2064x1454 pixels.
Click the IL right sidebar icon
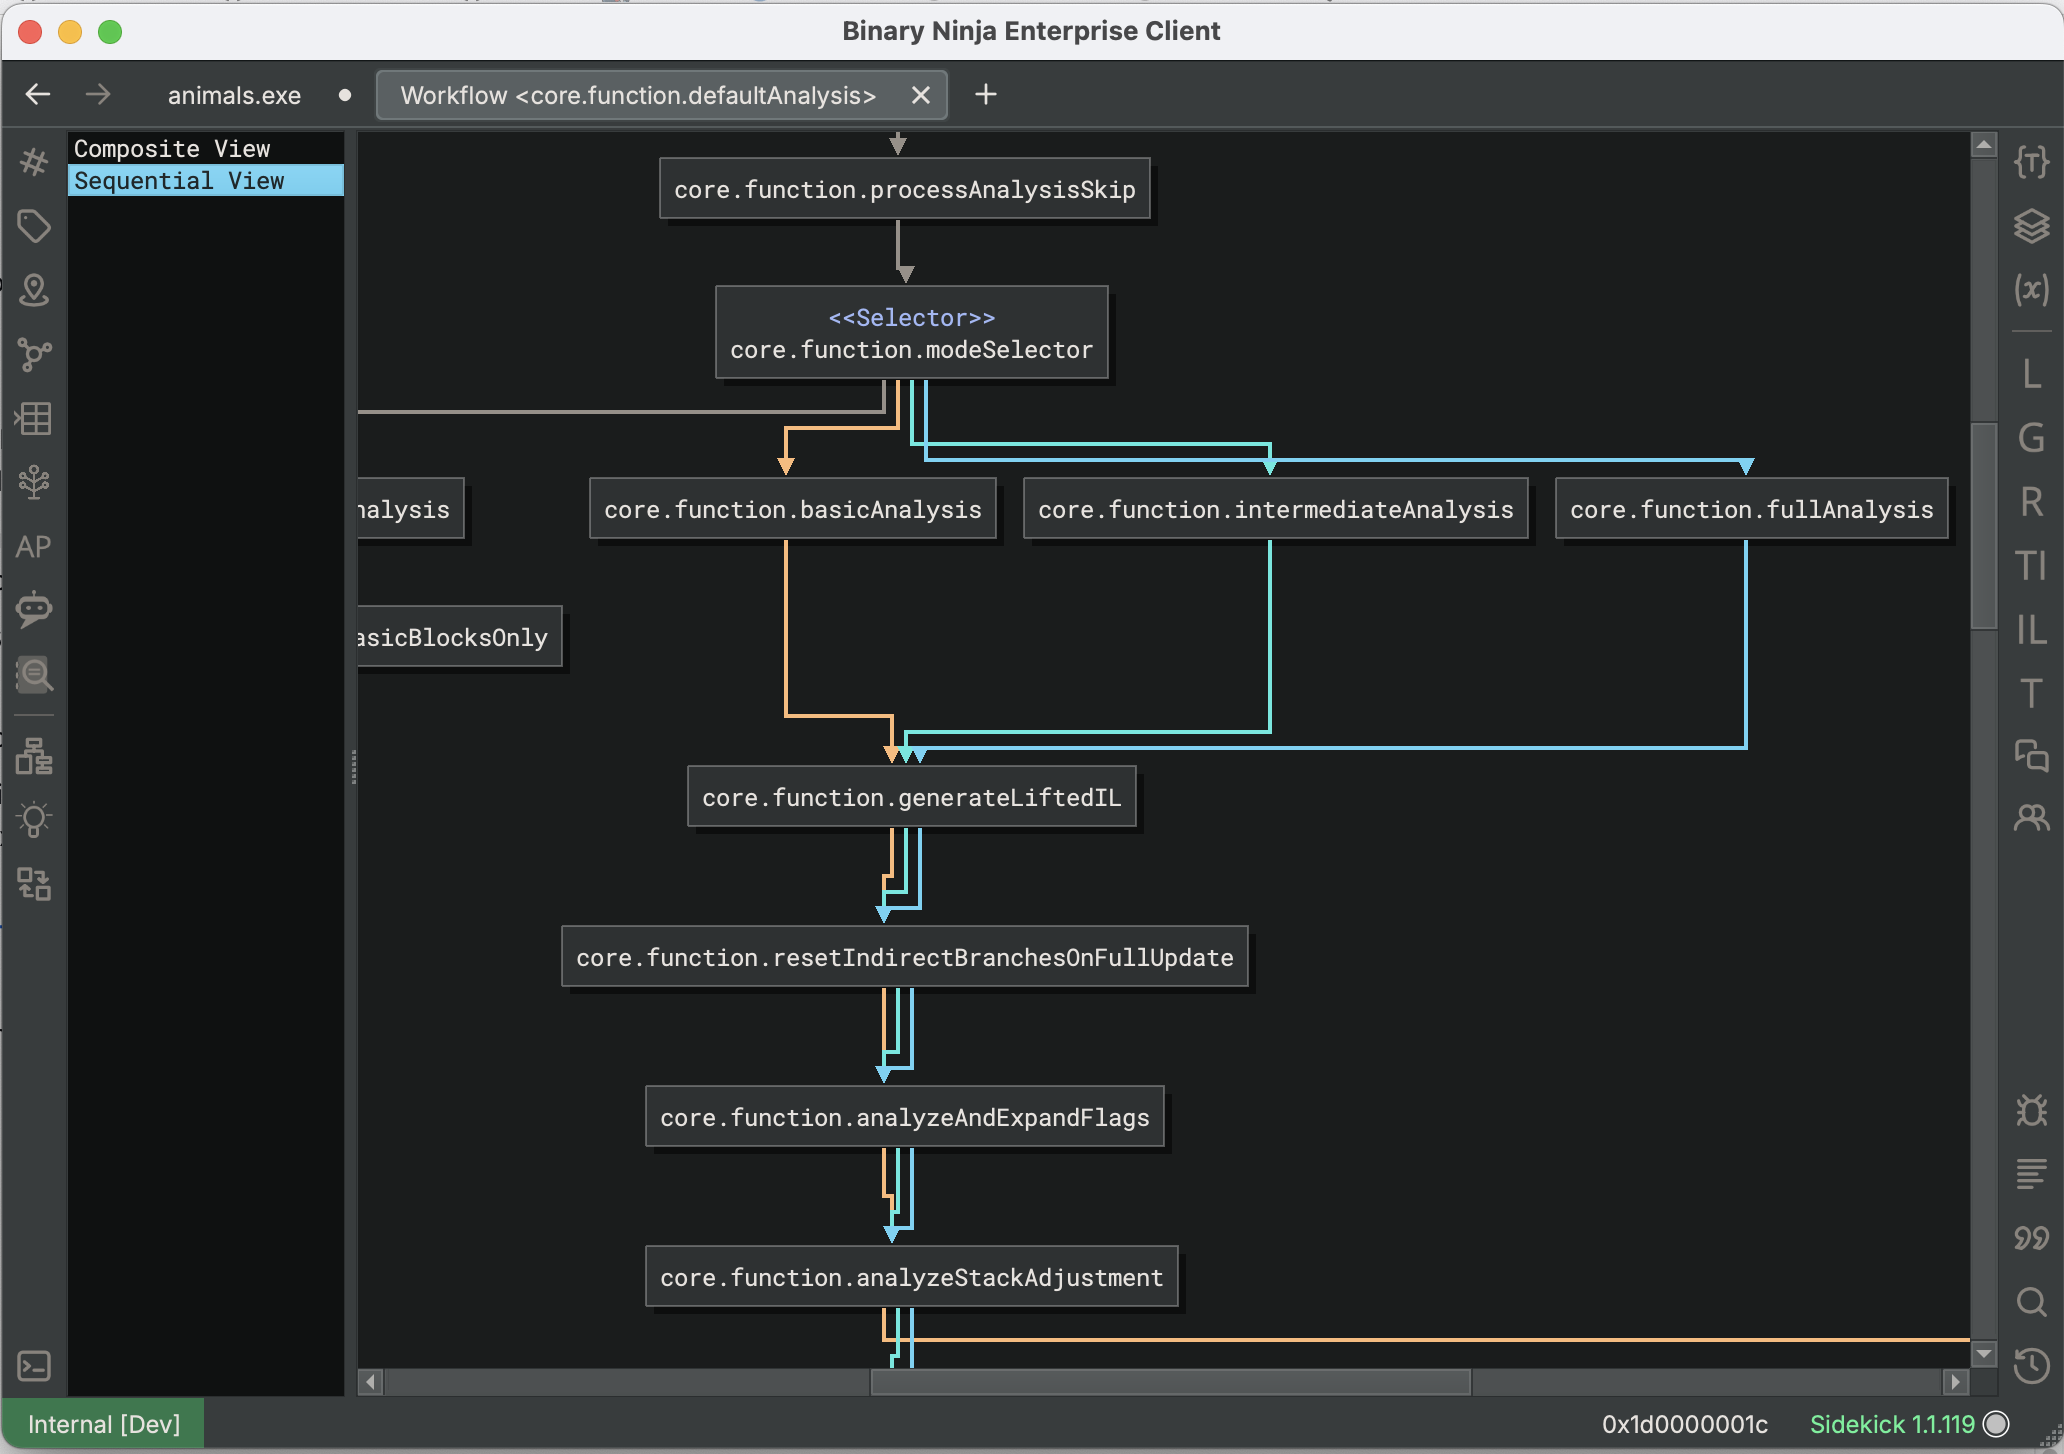tap(2032, 630)
